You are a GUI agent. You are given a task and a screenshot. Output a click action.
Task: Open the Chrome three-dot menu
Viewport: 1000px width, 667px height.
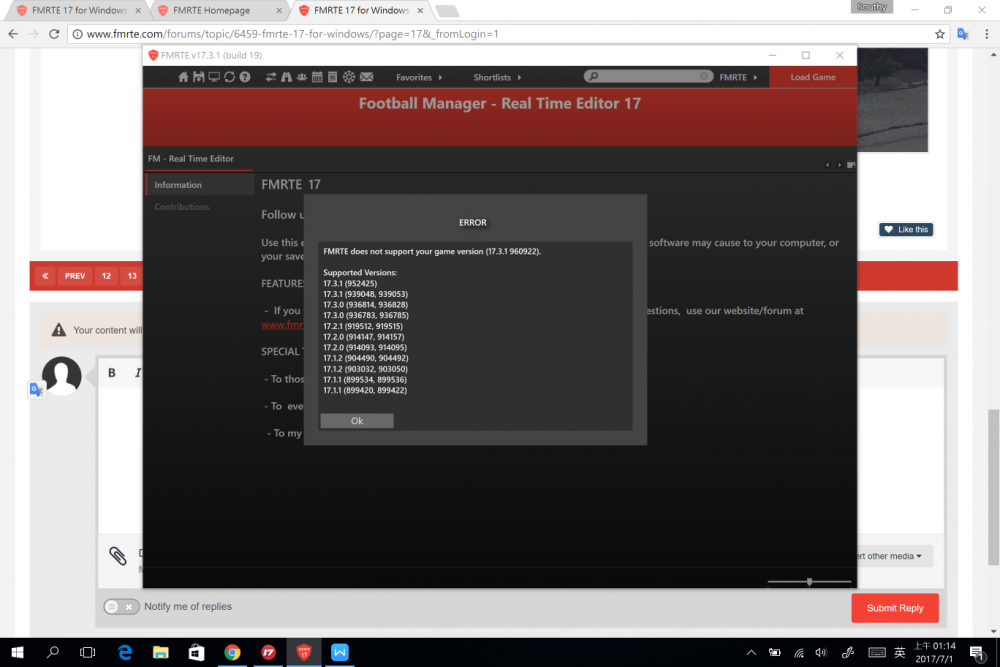(987, 34)
